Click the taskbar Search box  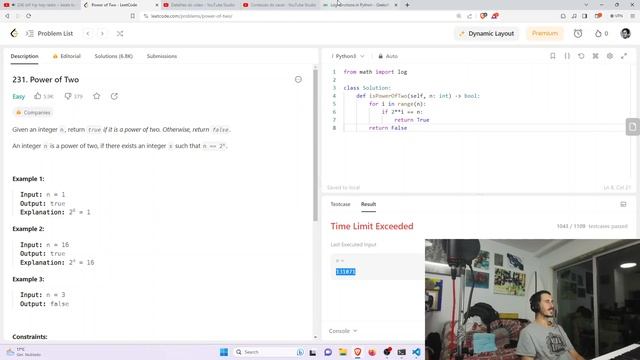269,352
